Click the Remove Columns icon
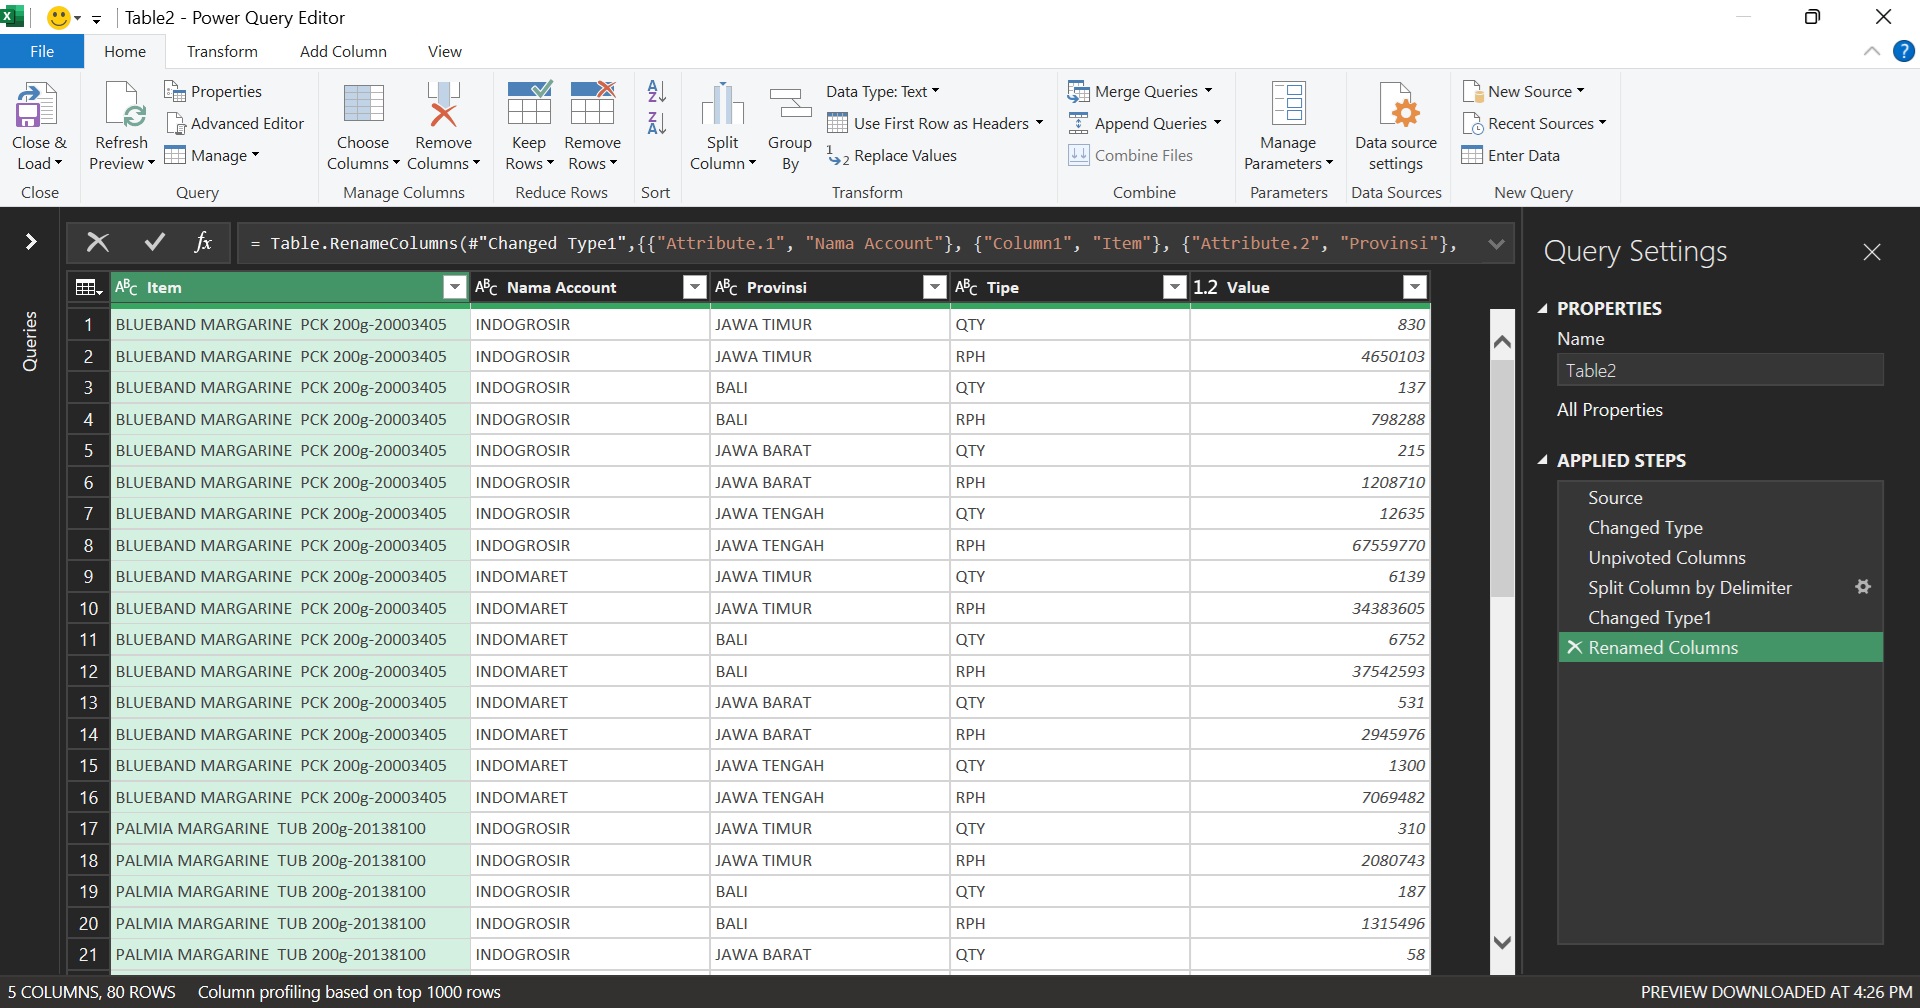Screen dimensions: 1920x1008 click(x=443, y=106)
